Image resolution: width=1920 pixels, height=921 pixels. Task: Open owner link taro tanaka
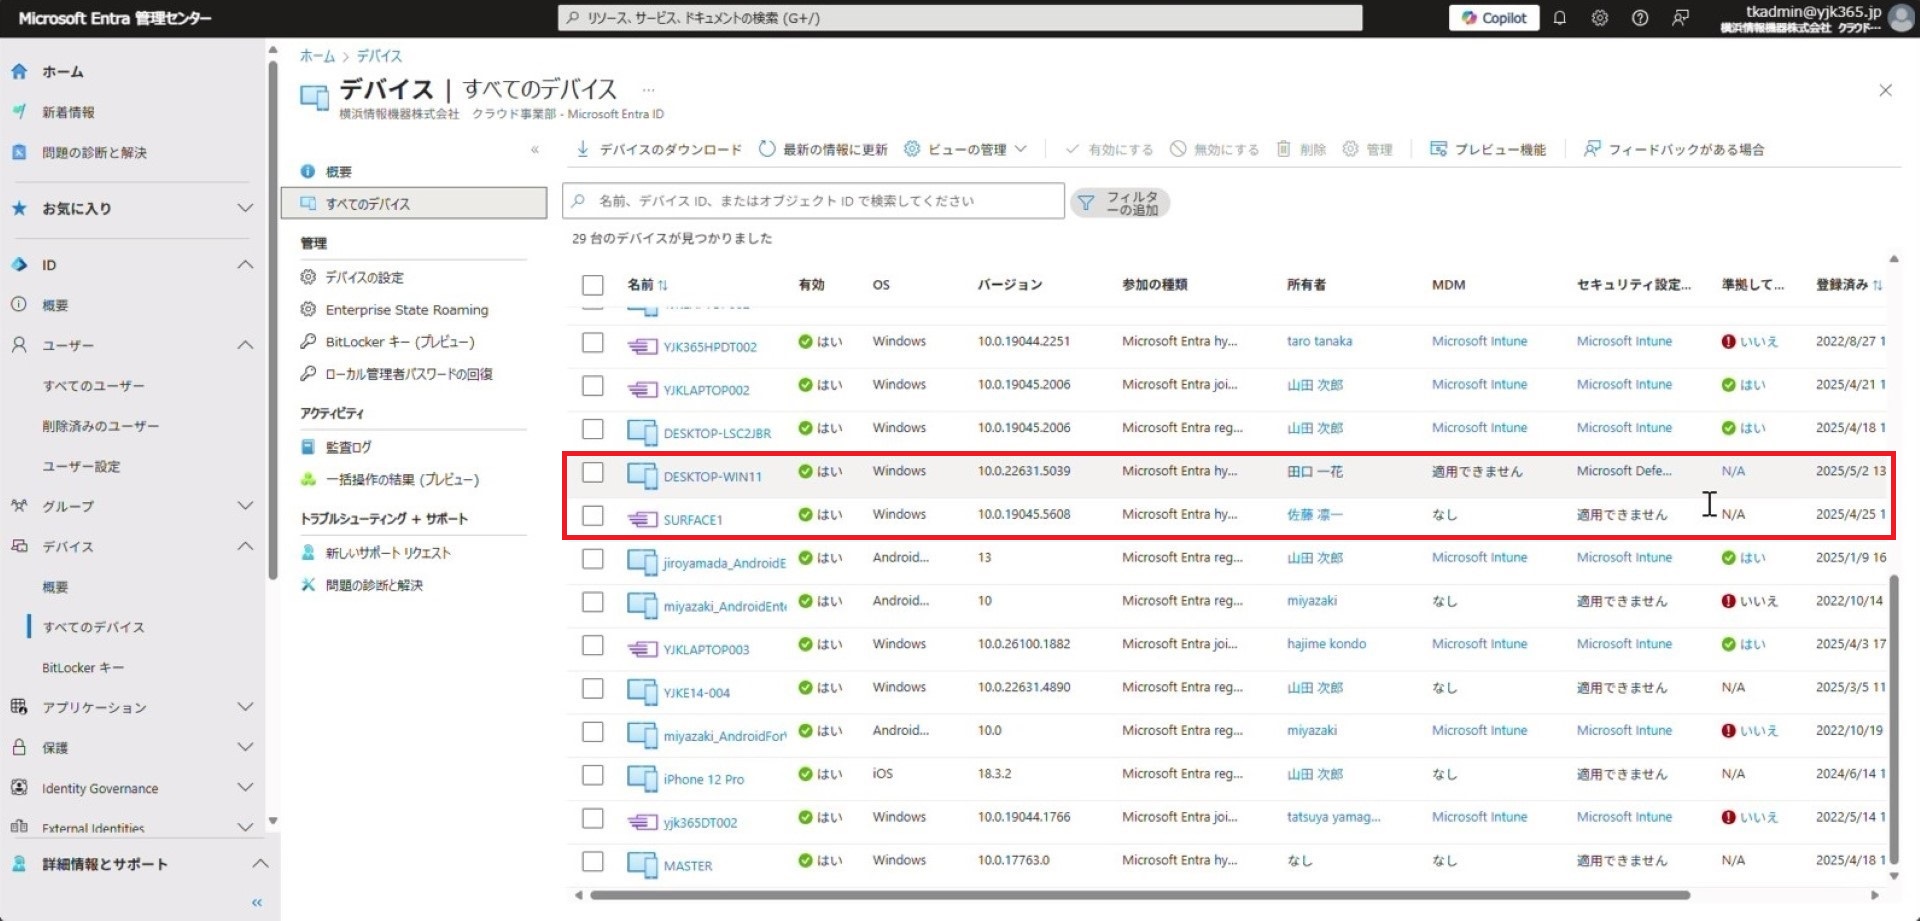[1319, 341]
